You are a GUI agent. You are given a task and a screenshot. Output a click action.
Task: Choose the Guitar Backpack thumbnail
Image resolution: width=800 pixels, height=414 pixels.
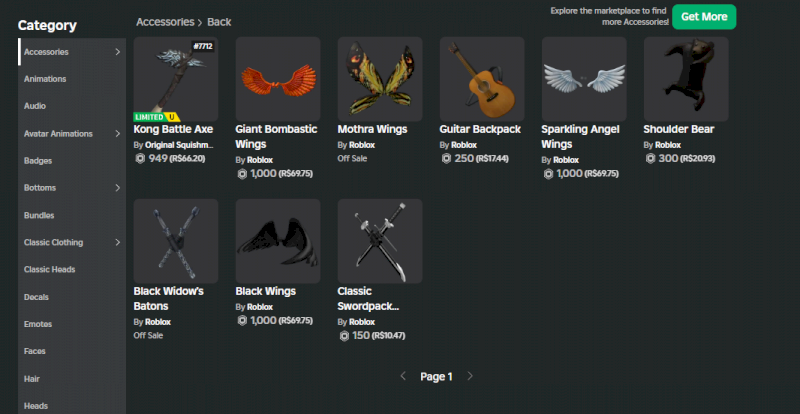pyautogui.click(x=482, y=79)
